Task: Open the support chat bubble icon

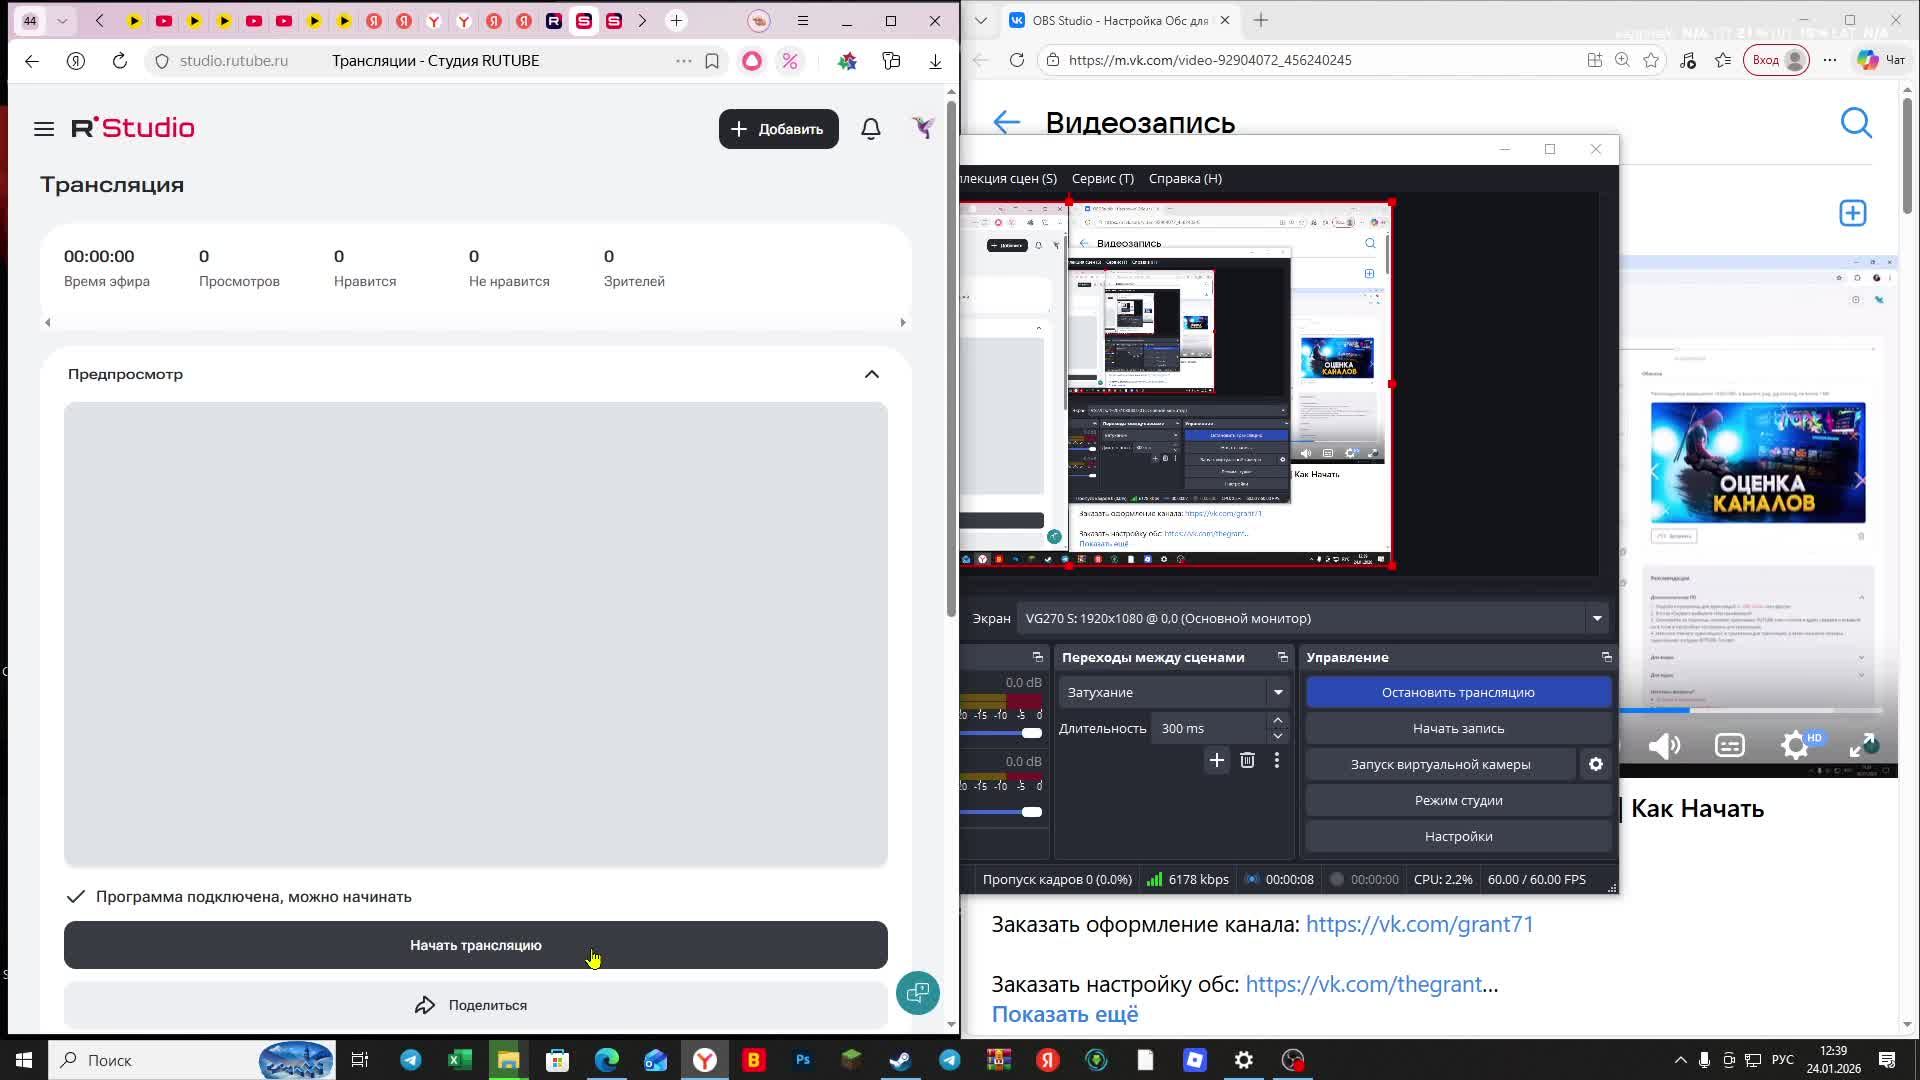Action: tap(917, 993)
